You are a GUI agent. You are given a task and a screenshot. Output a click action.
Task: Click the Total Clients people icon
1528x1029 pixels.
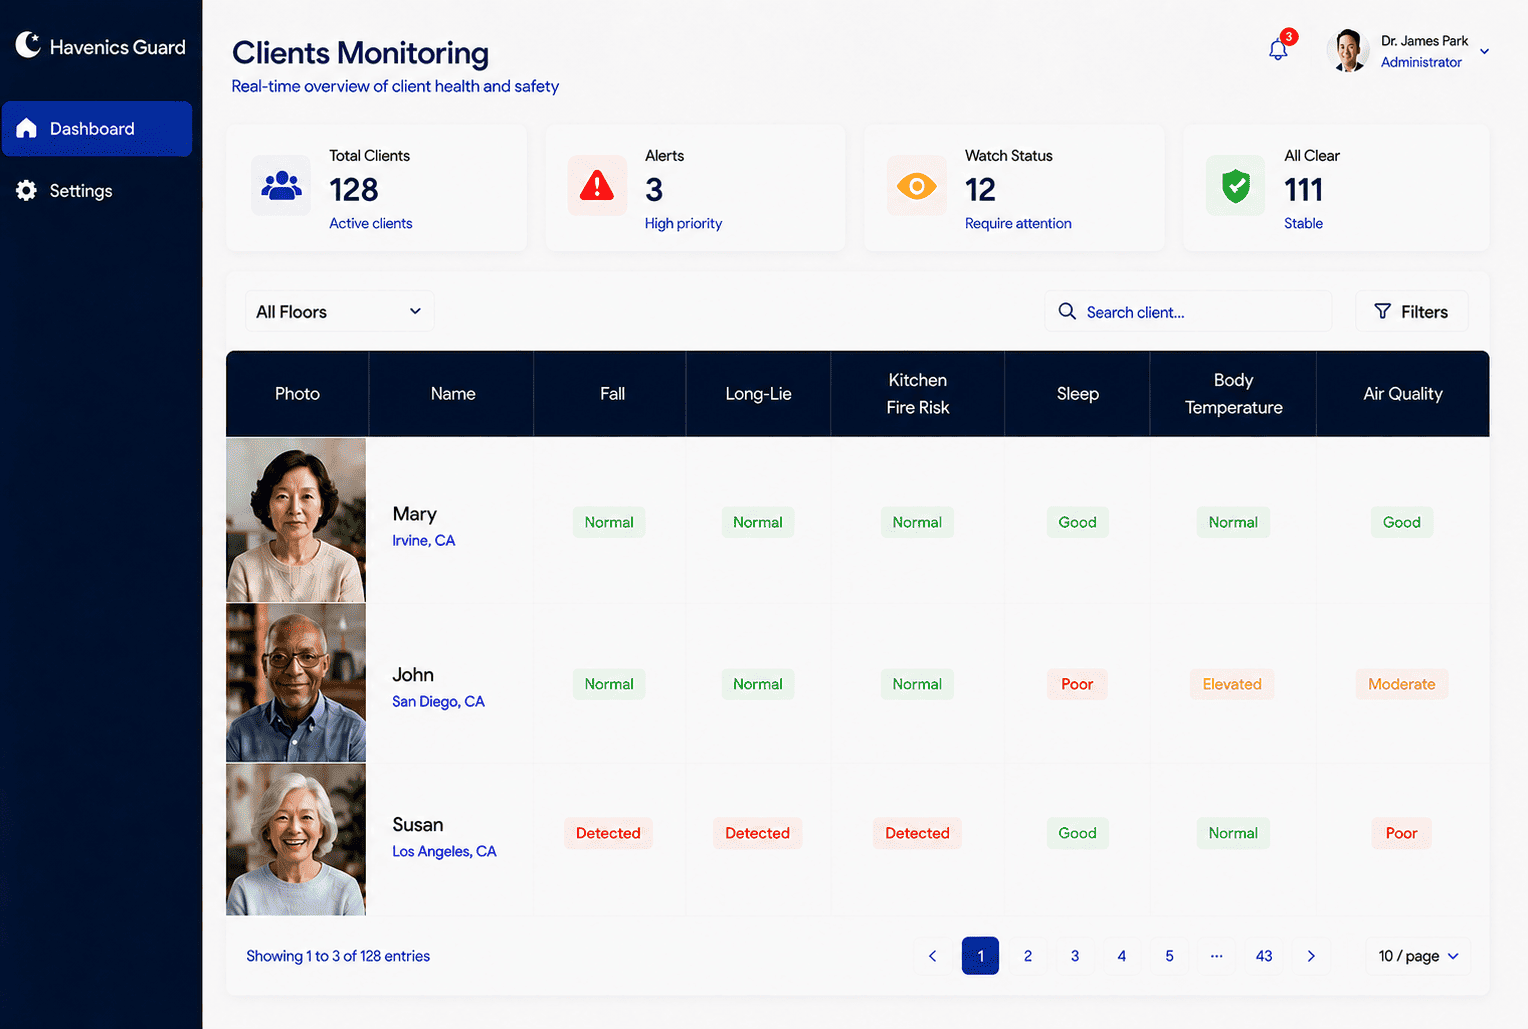281,186
